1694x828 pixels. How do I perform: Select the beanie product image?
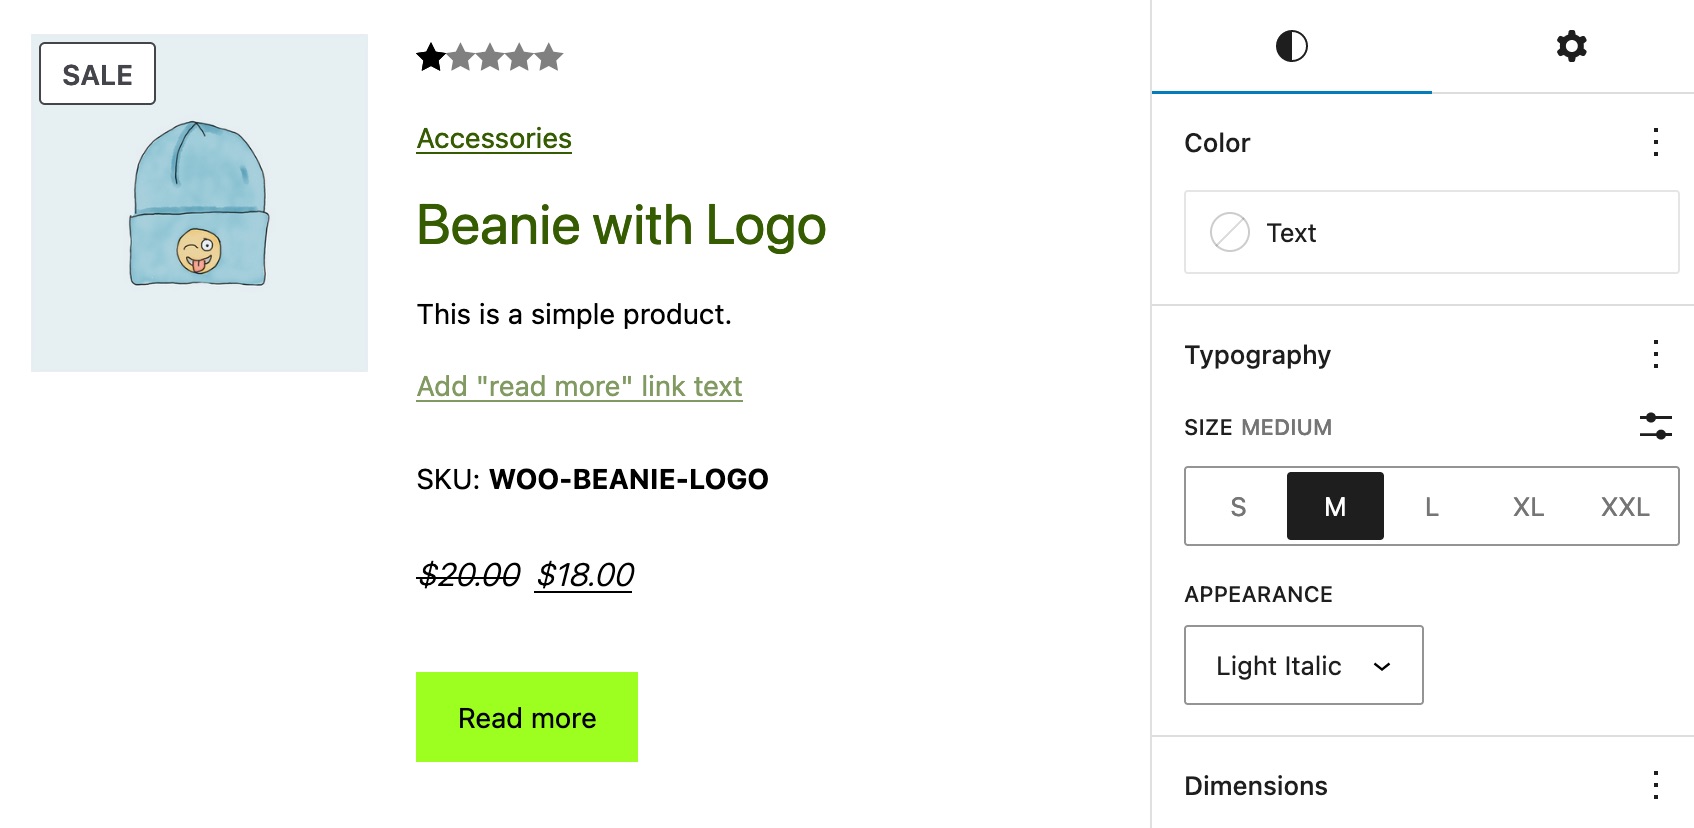click(x=199, y=203)
